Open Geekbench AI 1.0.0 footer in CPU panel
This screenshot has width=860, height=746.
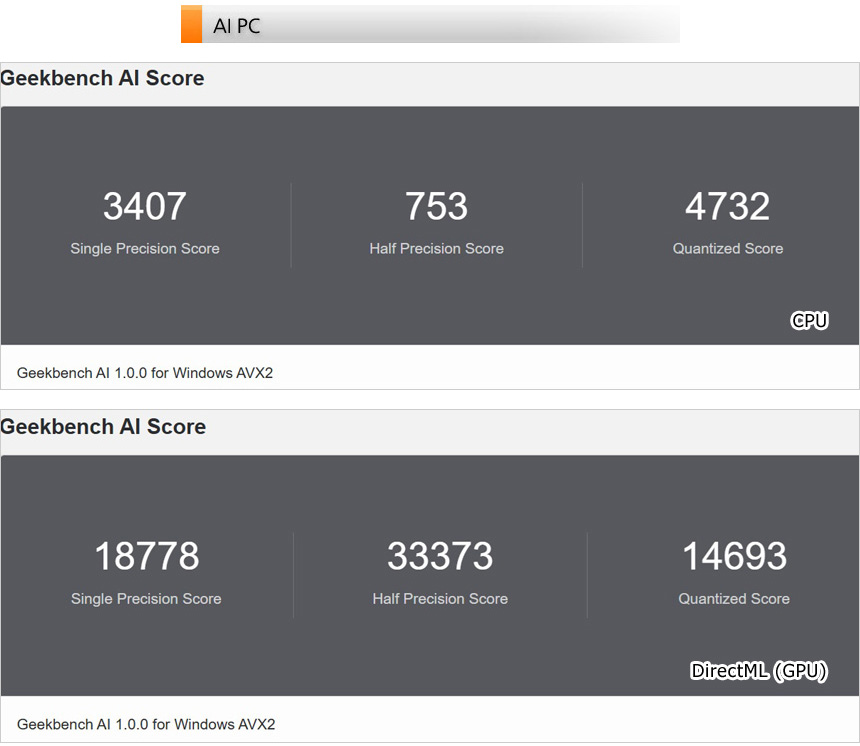[145, 373]
